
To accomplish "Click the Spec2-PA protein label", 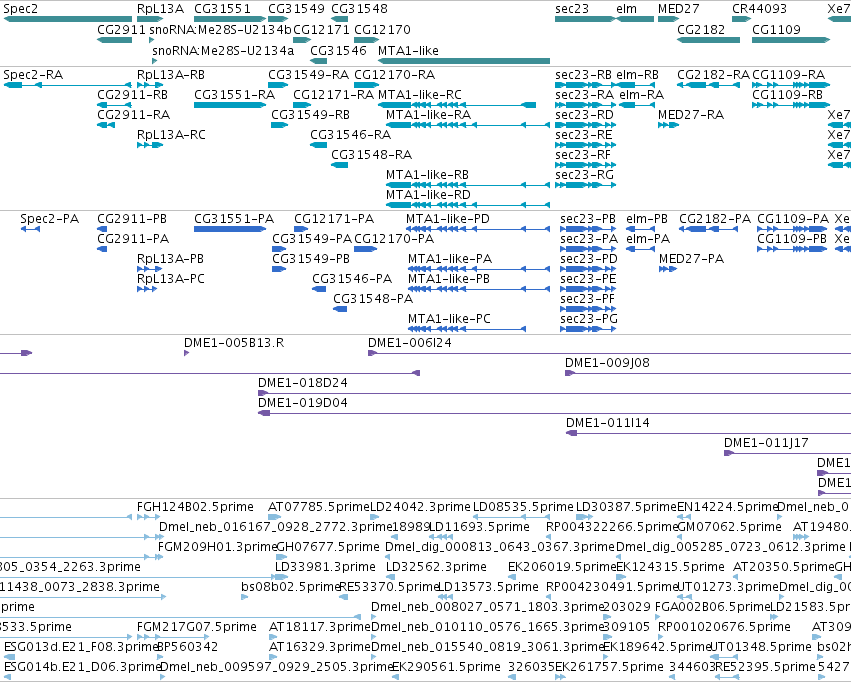I will click(x=49, y=219).
